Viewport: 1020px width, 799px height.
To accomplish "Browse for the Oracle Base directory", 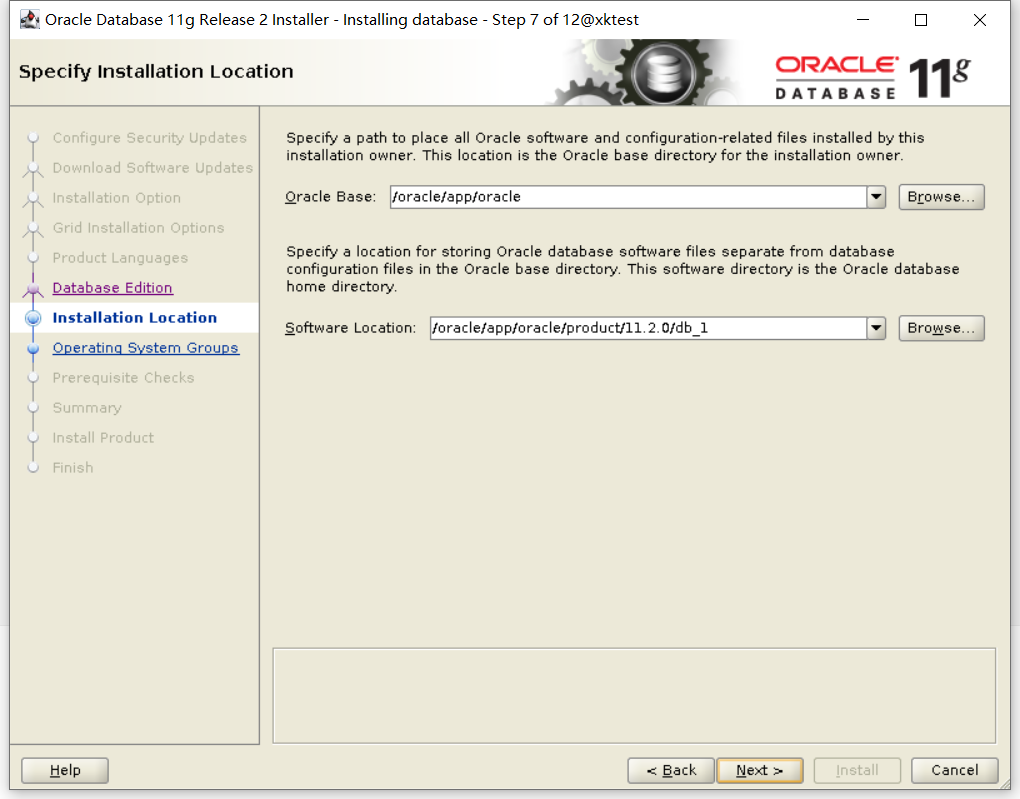I will [x=941, y=196].
